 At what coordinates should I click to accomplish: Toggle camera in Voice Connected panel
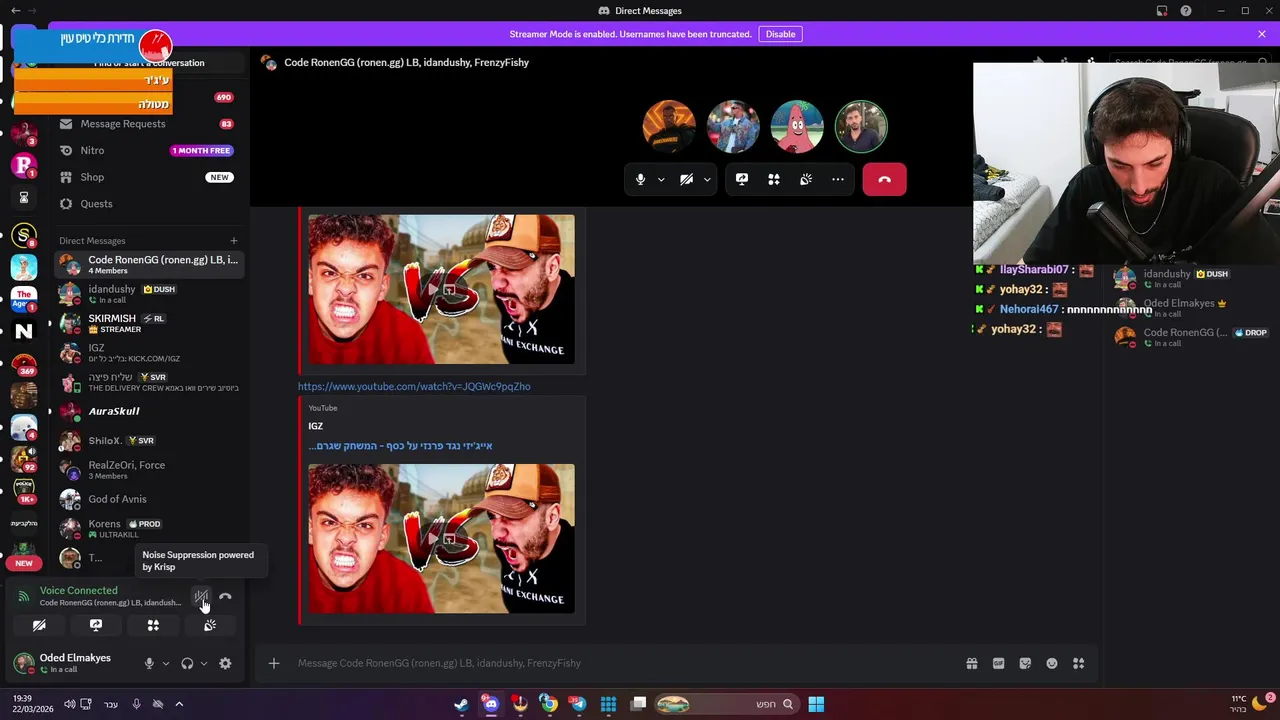click(39, 625)
